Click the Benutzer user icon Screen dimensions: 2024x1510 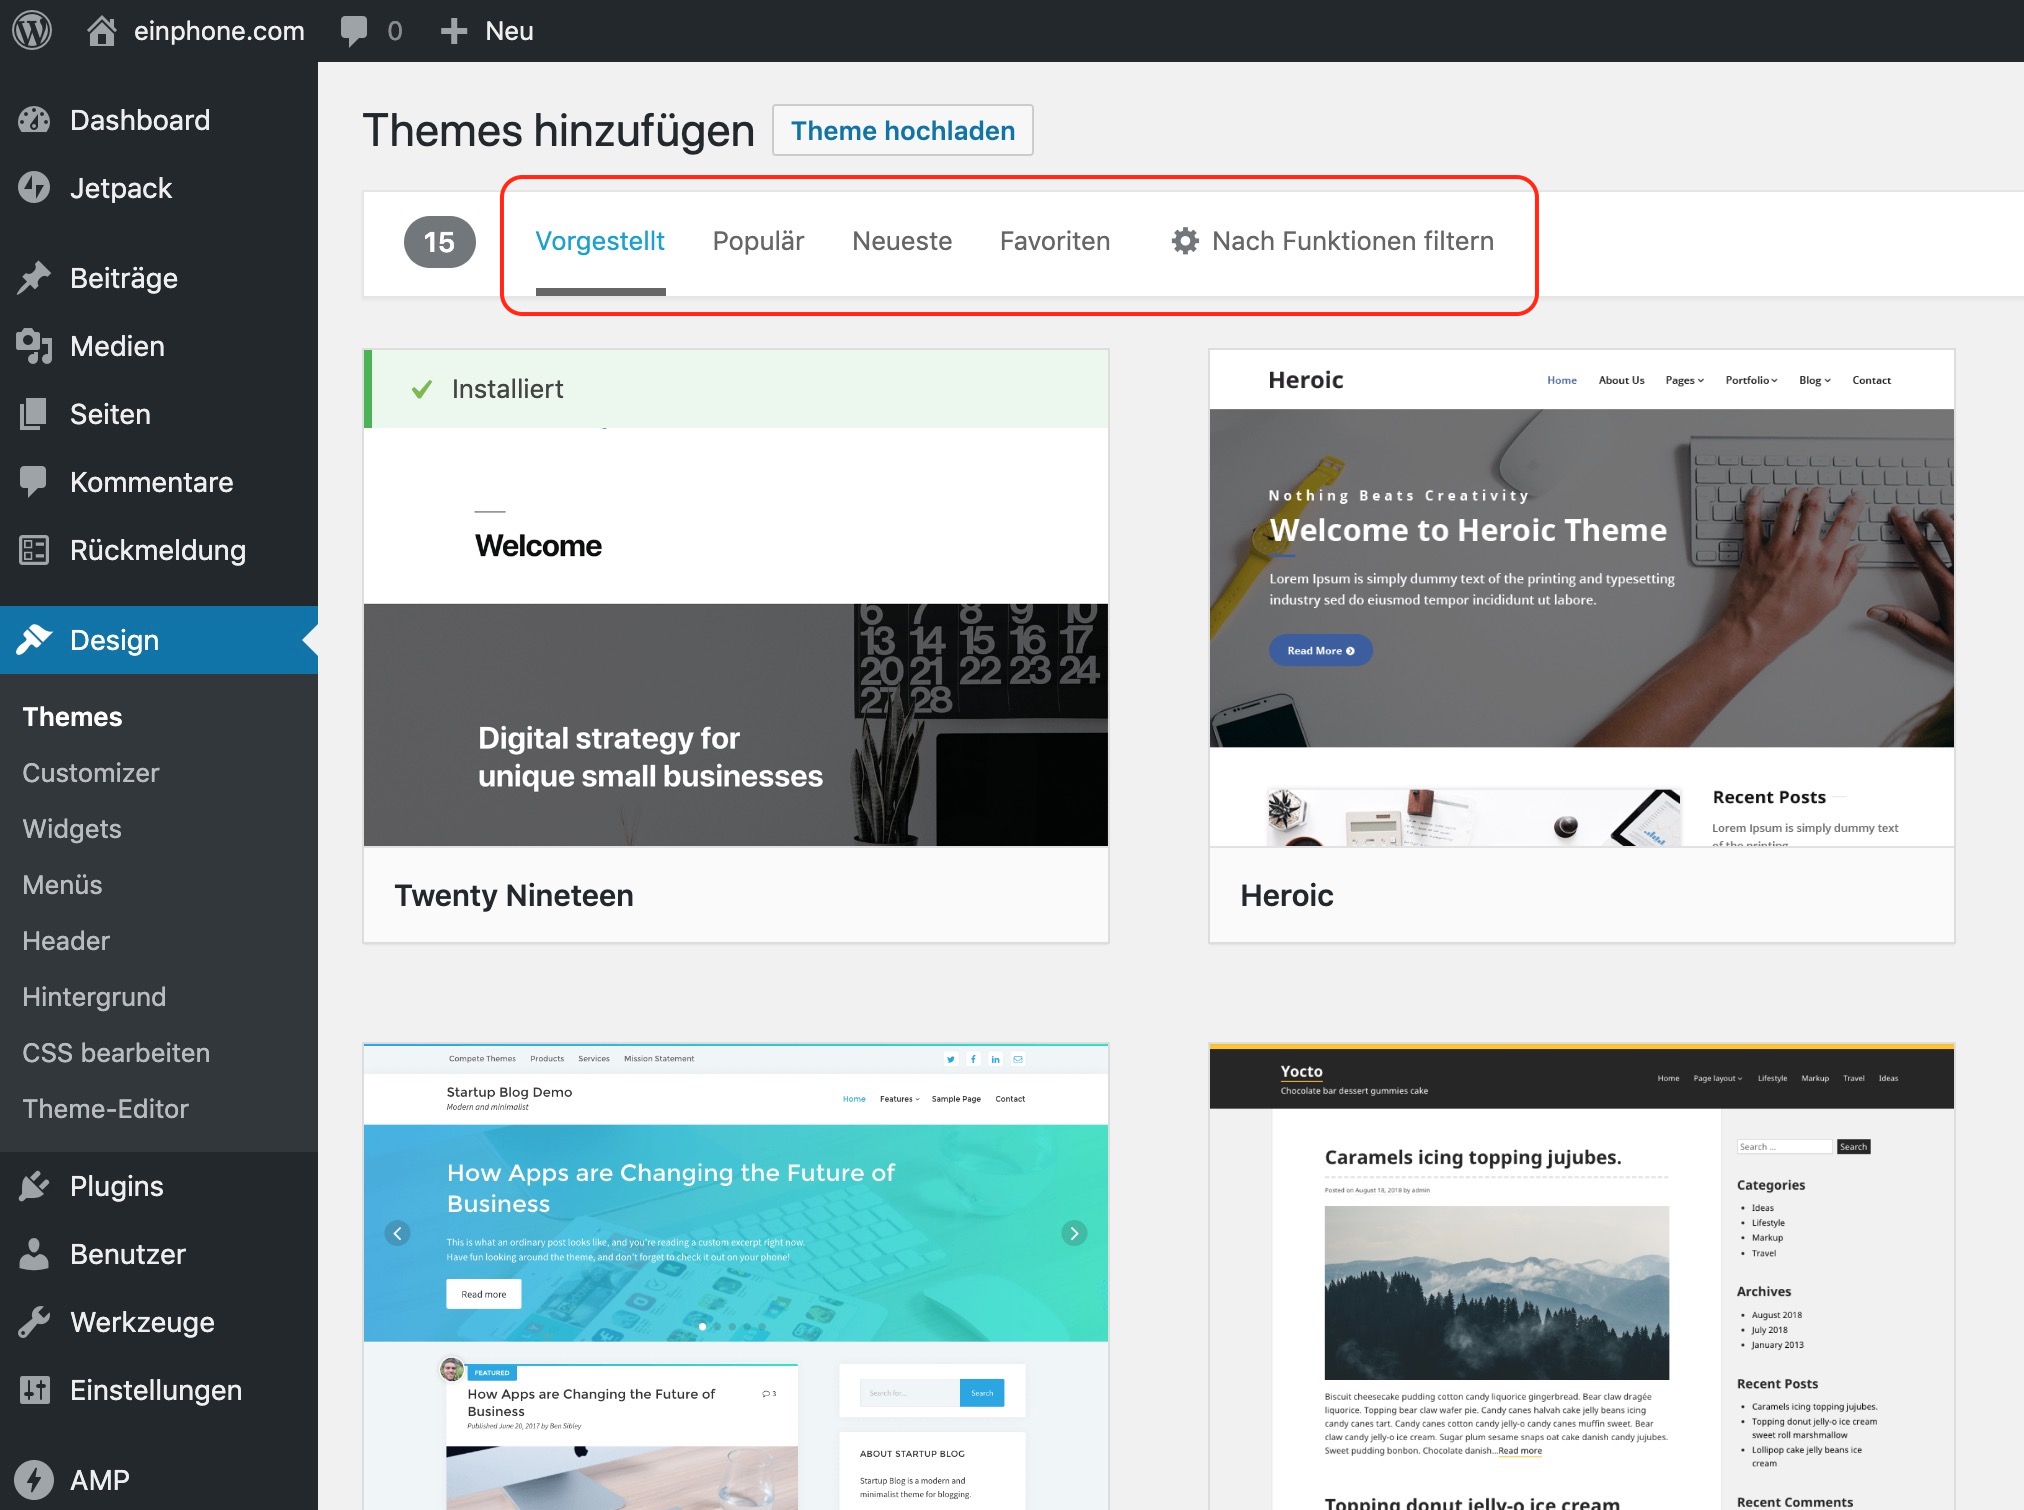34,1254
